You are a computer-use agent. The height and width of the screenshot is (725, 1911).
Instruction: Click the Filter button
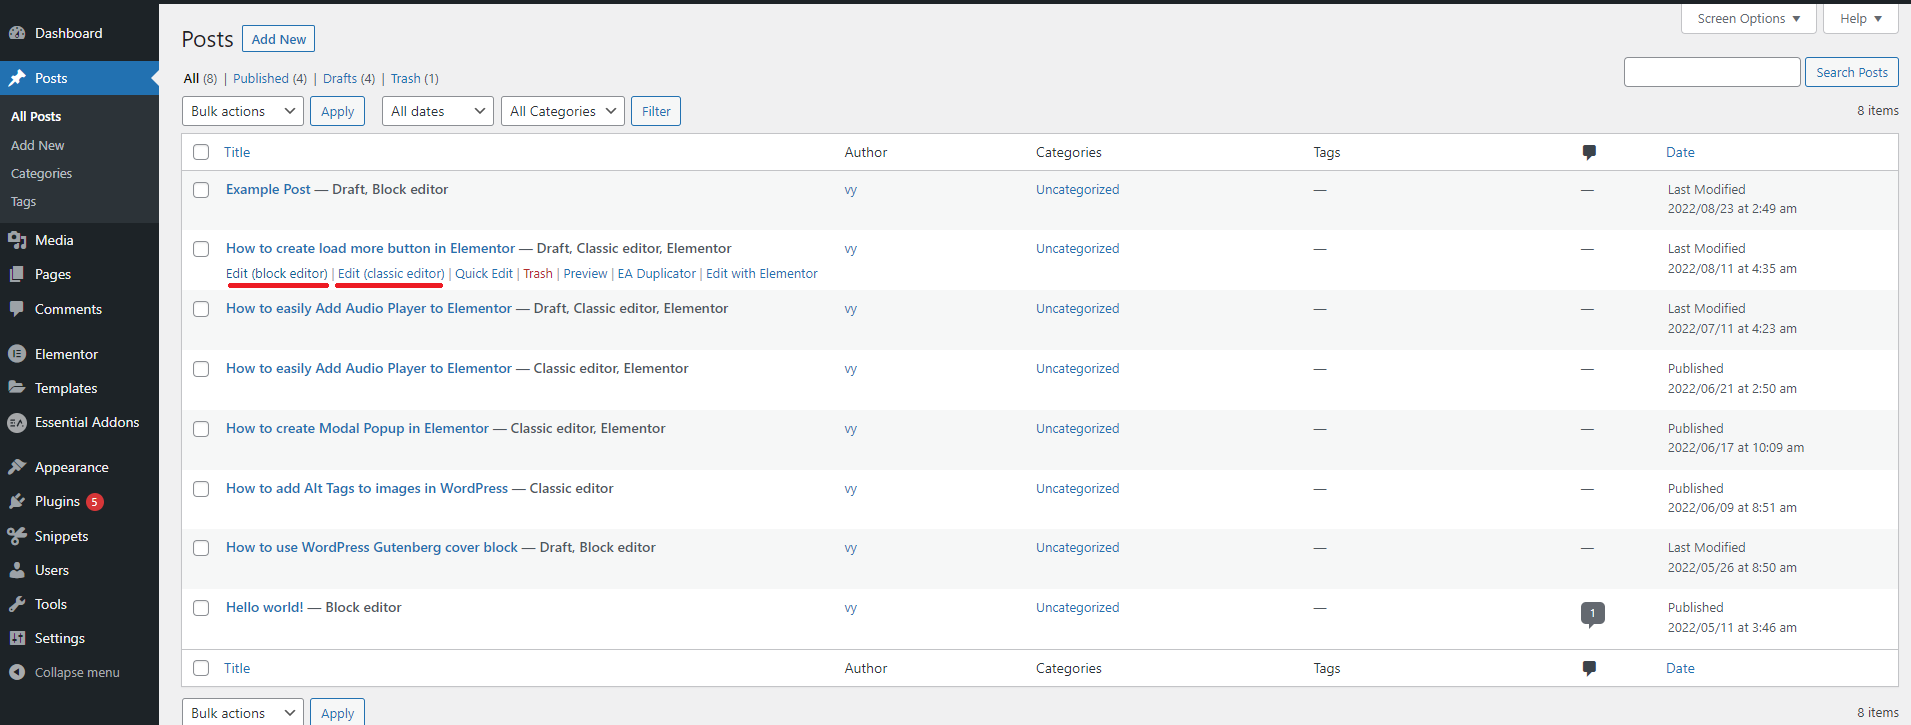pyautogui.click(x=656, y=111)
